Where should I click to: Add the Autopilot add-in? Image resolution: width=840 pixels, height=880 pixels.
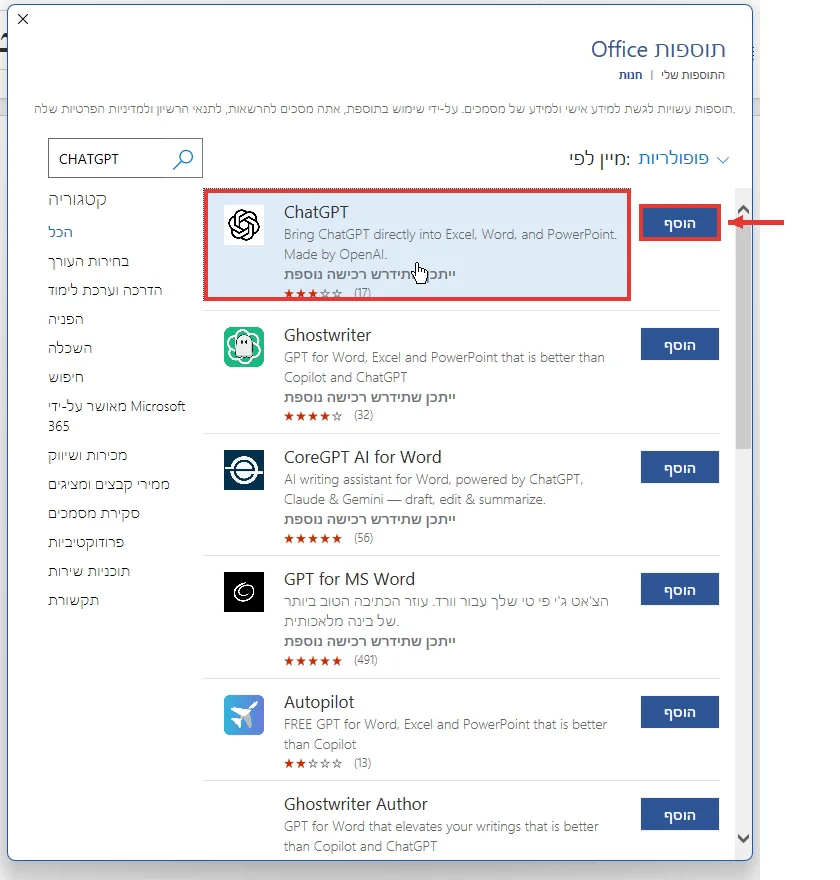pyautogui.click(x=680, y=712)
